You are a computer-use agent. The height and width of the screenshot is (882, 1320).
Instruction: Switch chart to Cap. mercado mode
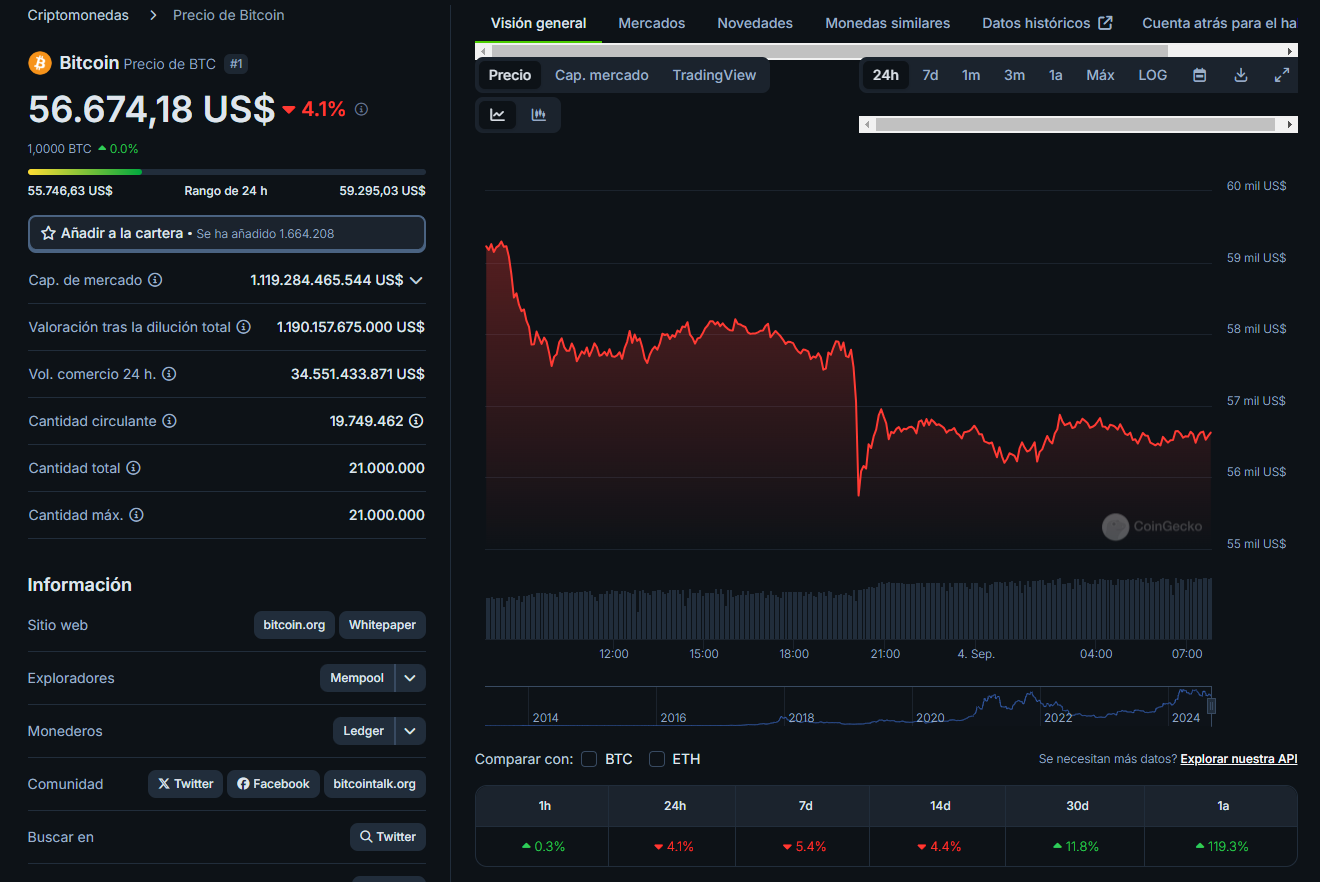[602, 75]
